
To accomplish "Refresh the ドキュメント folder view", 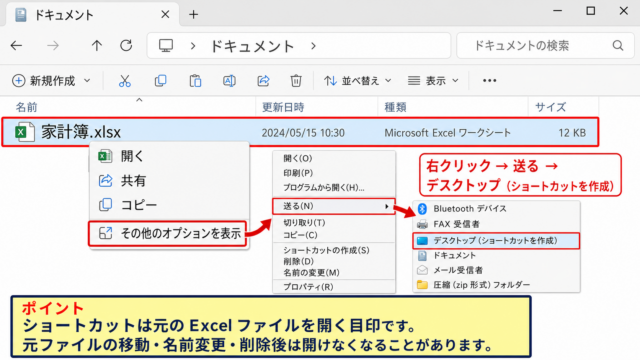I will tap(126, 45).
